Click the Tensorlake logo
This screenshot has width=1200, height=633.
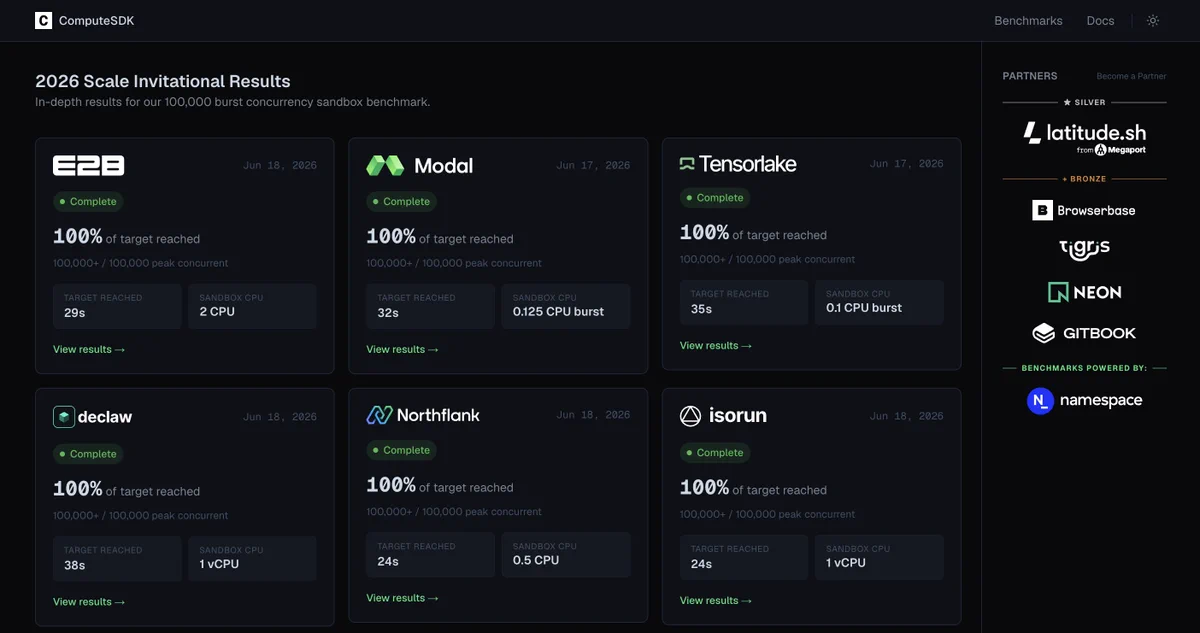pyautogui.click(x=738, y=163)
